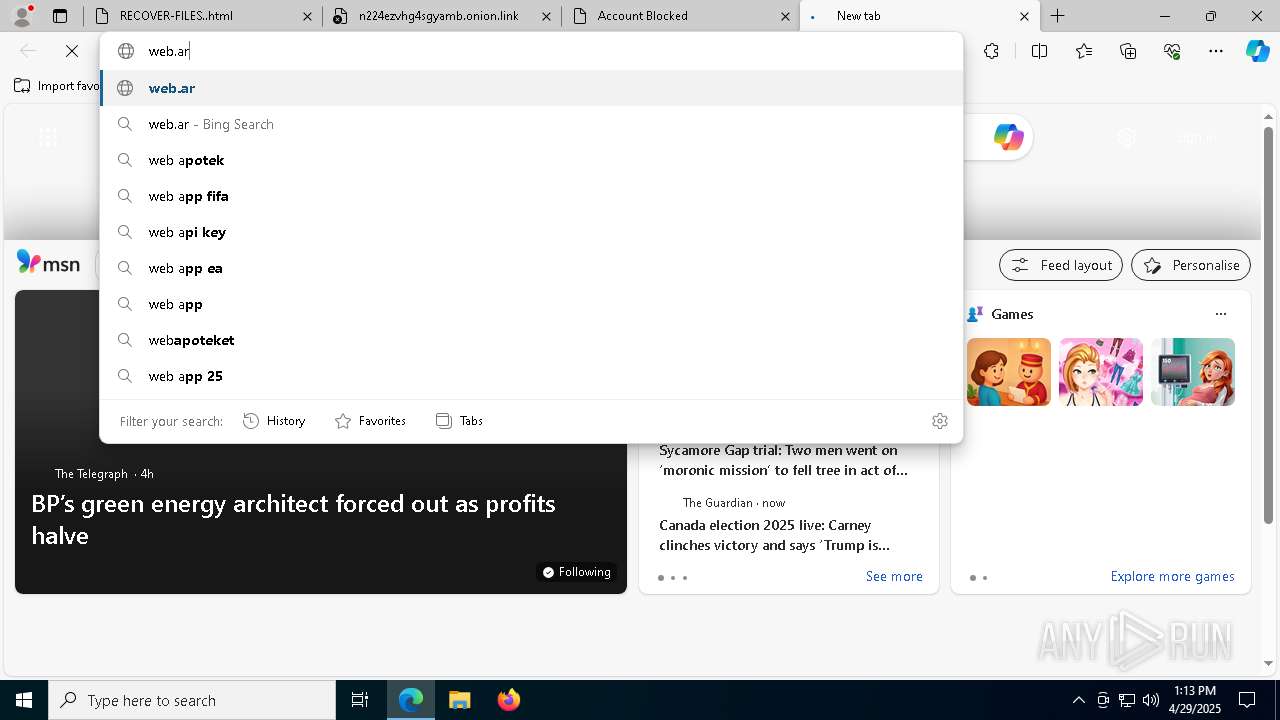Open Task View on taskbar
This screenshot has width=1280, height=720.
coord(360,700)
